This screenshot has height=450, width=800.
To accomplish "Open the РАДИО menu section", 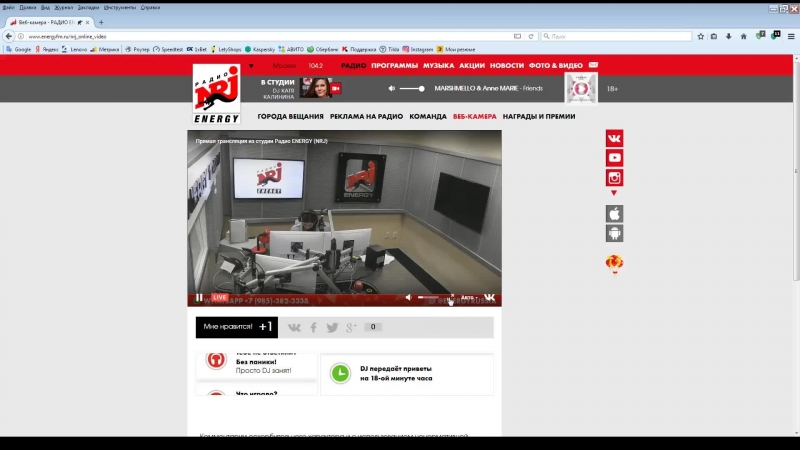I will click(x=354, y=65).
